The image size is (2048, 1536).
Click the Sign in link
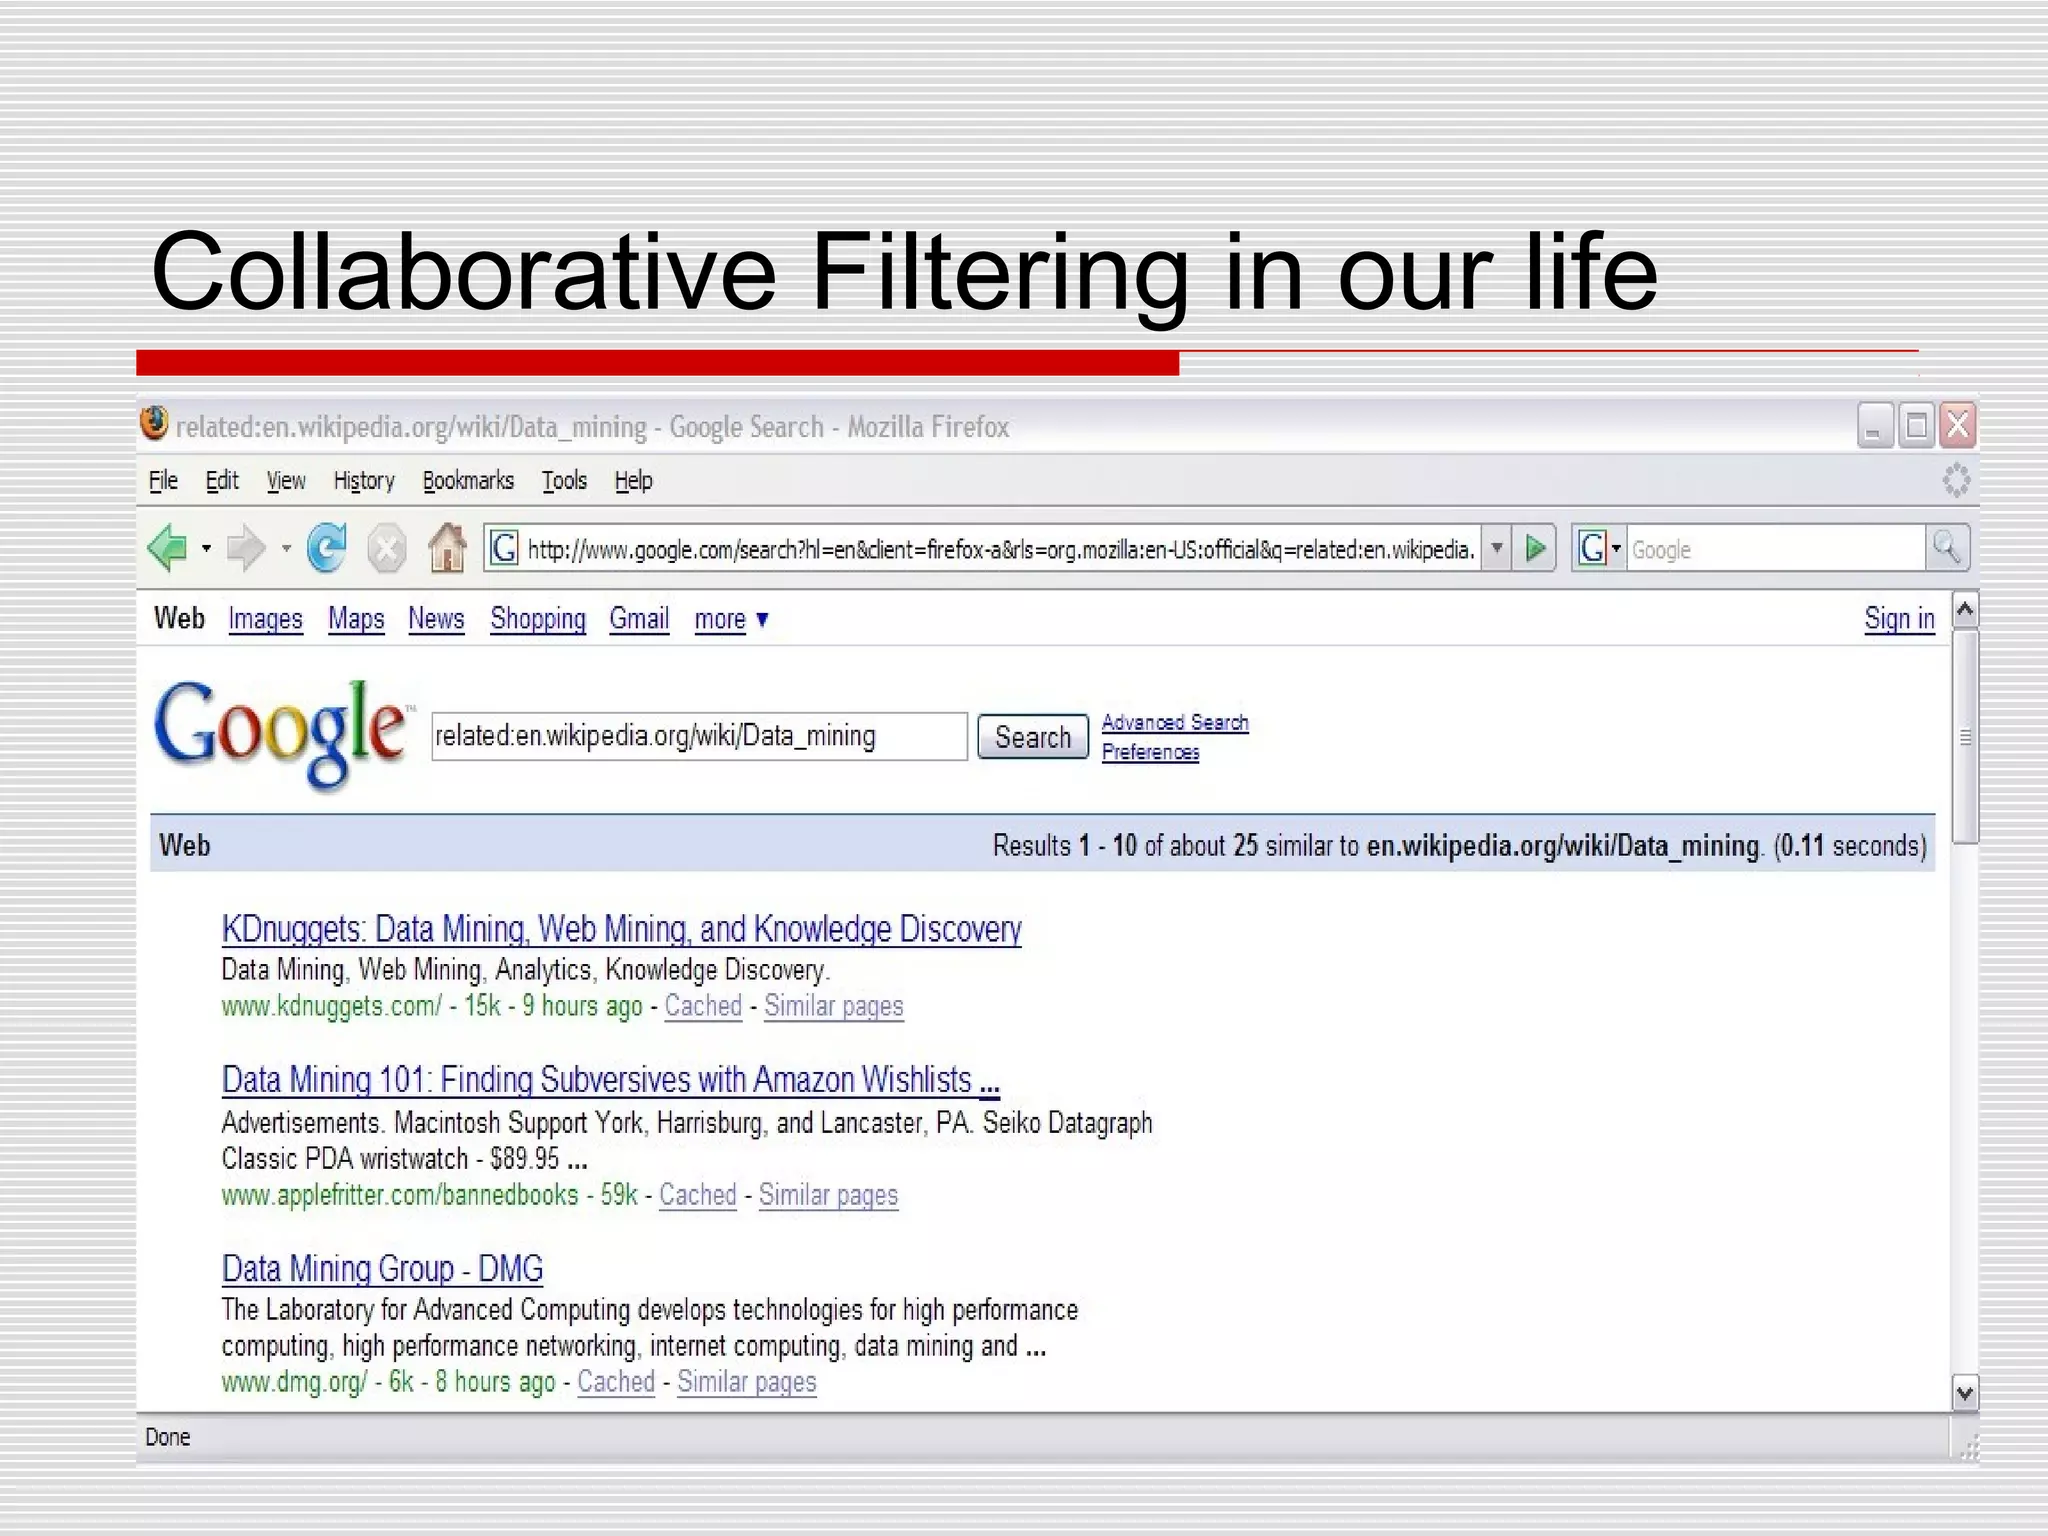pyautogui.click(x=1899, y=619)
